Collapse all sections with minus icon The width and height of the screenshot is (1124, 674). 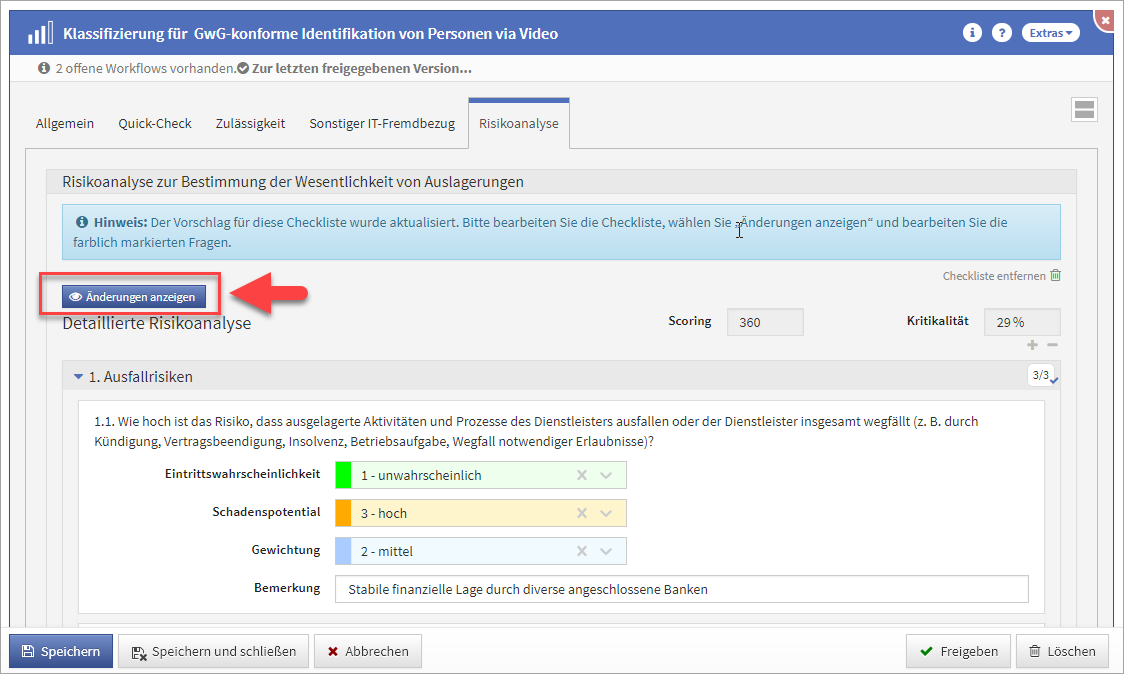click(1052, 345)
